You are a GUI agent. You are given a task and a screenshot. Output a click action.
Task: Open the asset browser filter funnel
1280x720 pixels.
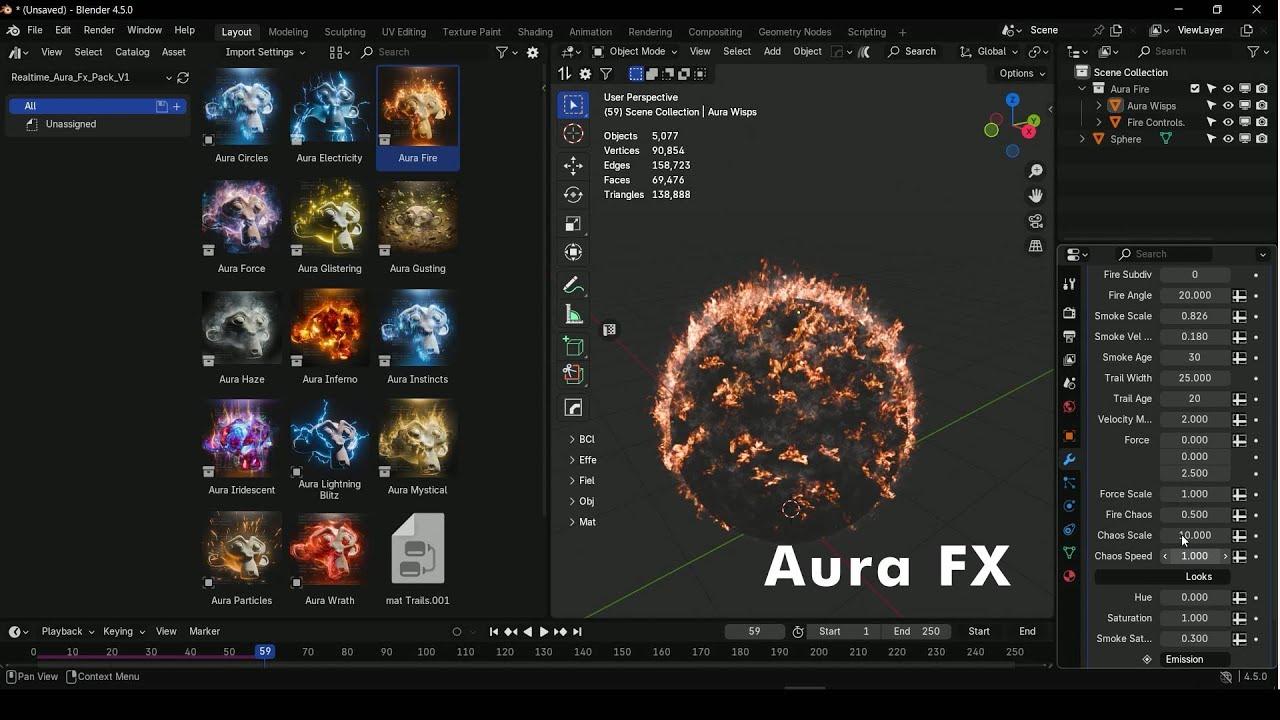[x=502, y=52]
